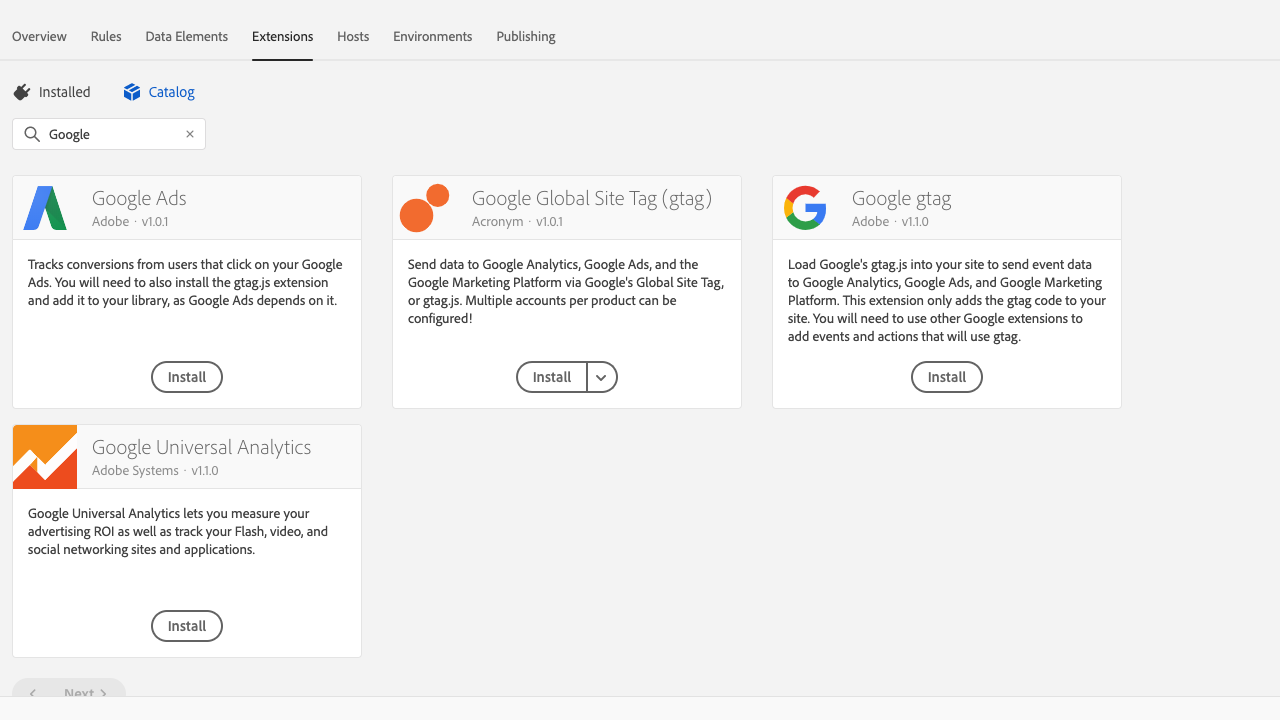The height and width of the screenshot is (720, 1280).
Task: Click the Google Universal Analytics logo icon
Action: click(x=45, y=457)
